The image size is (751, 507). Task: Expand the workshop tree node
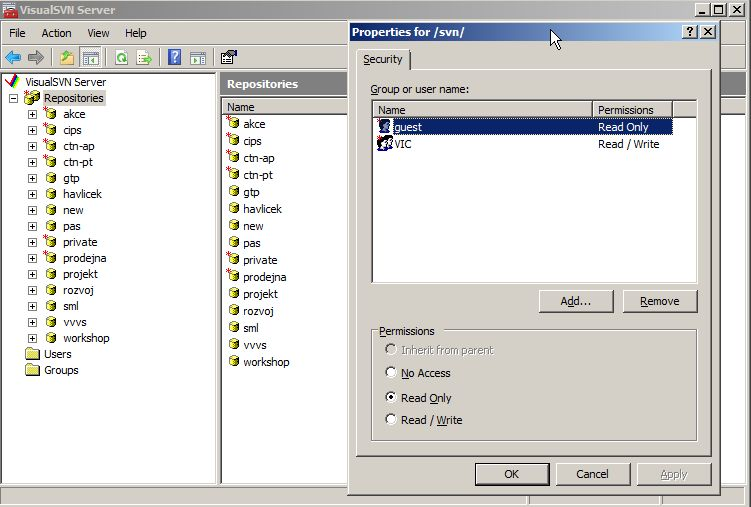click(x=32, y=338)
